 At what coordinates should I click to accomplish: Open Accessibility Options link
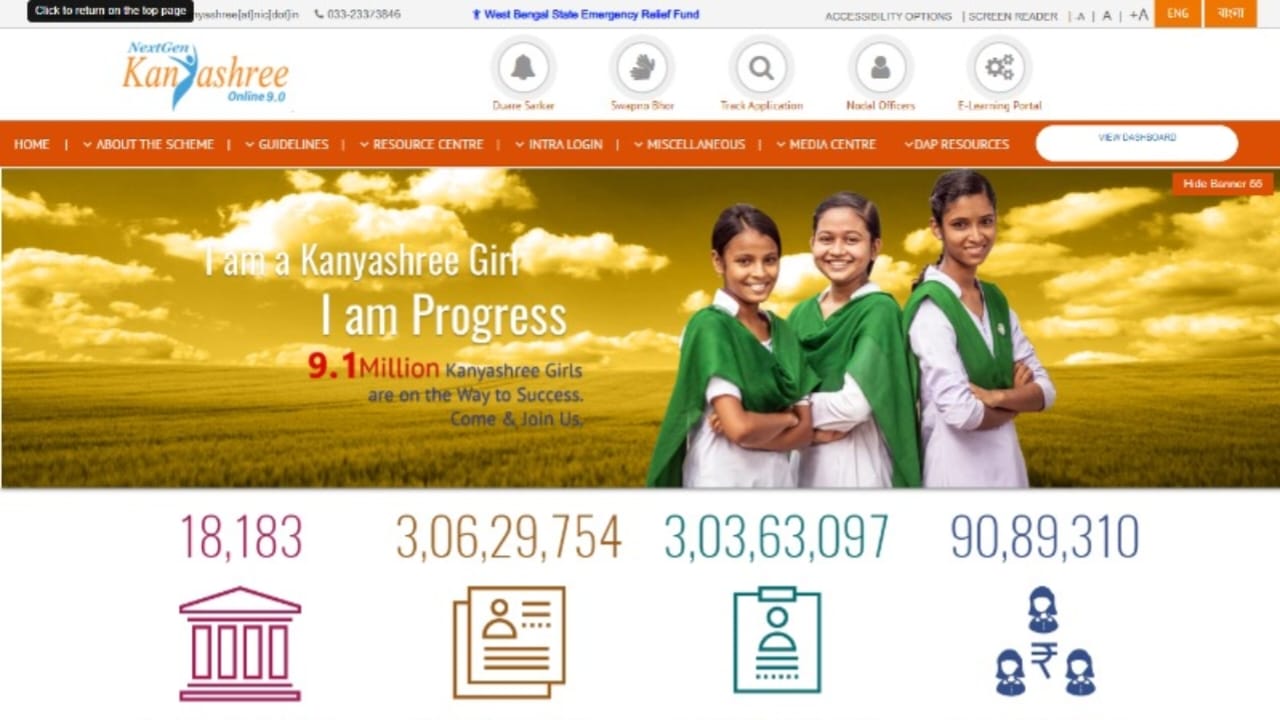coord(888,16)
